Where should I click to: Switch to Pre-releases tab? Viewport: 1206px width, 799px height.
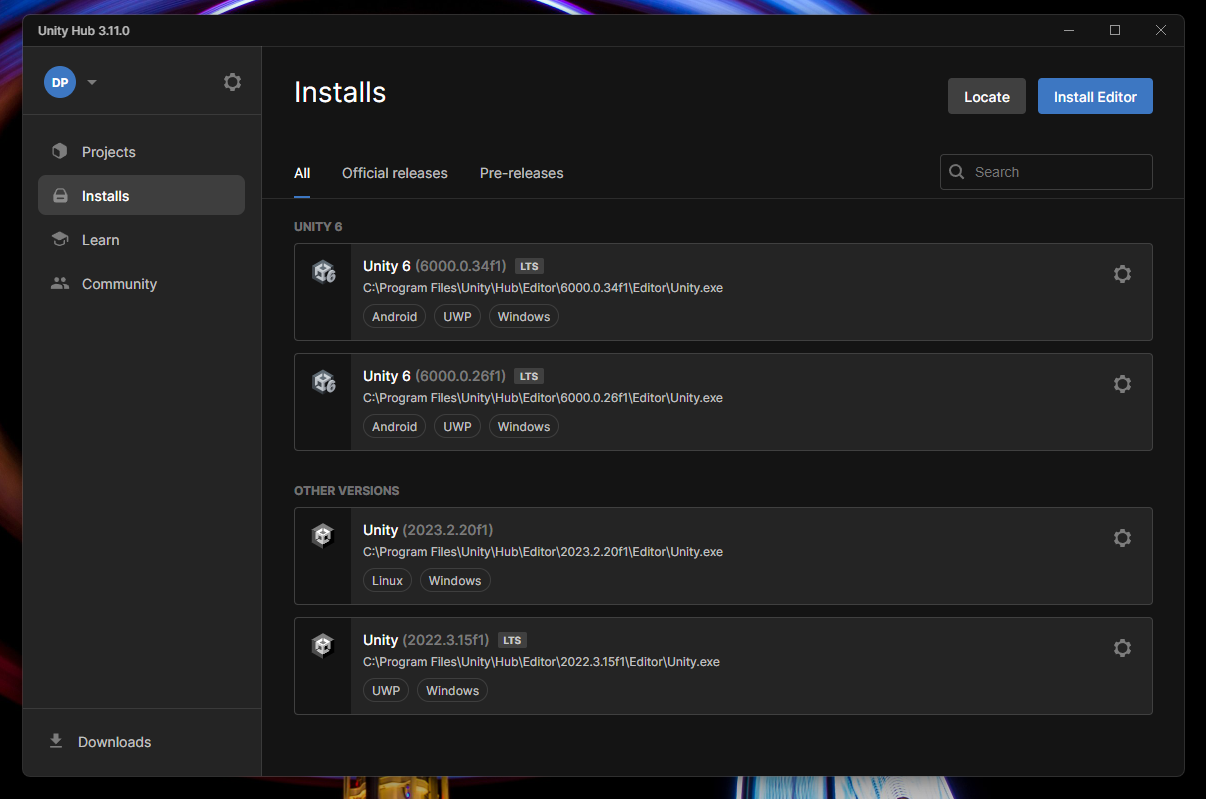[522, 173]
